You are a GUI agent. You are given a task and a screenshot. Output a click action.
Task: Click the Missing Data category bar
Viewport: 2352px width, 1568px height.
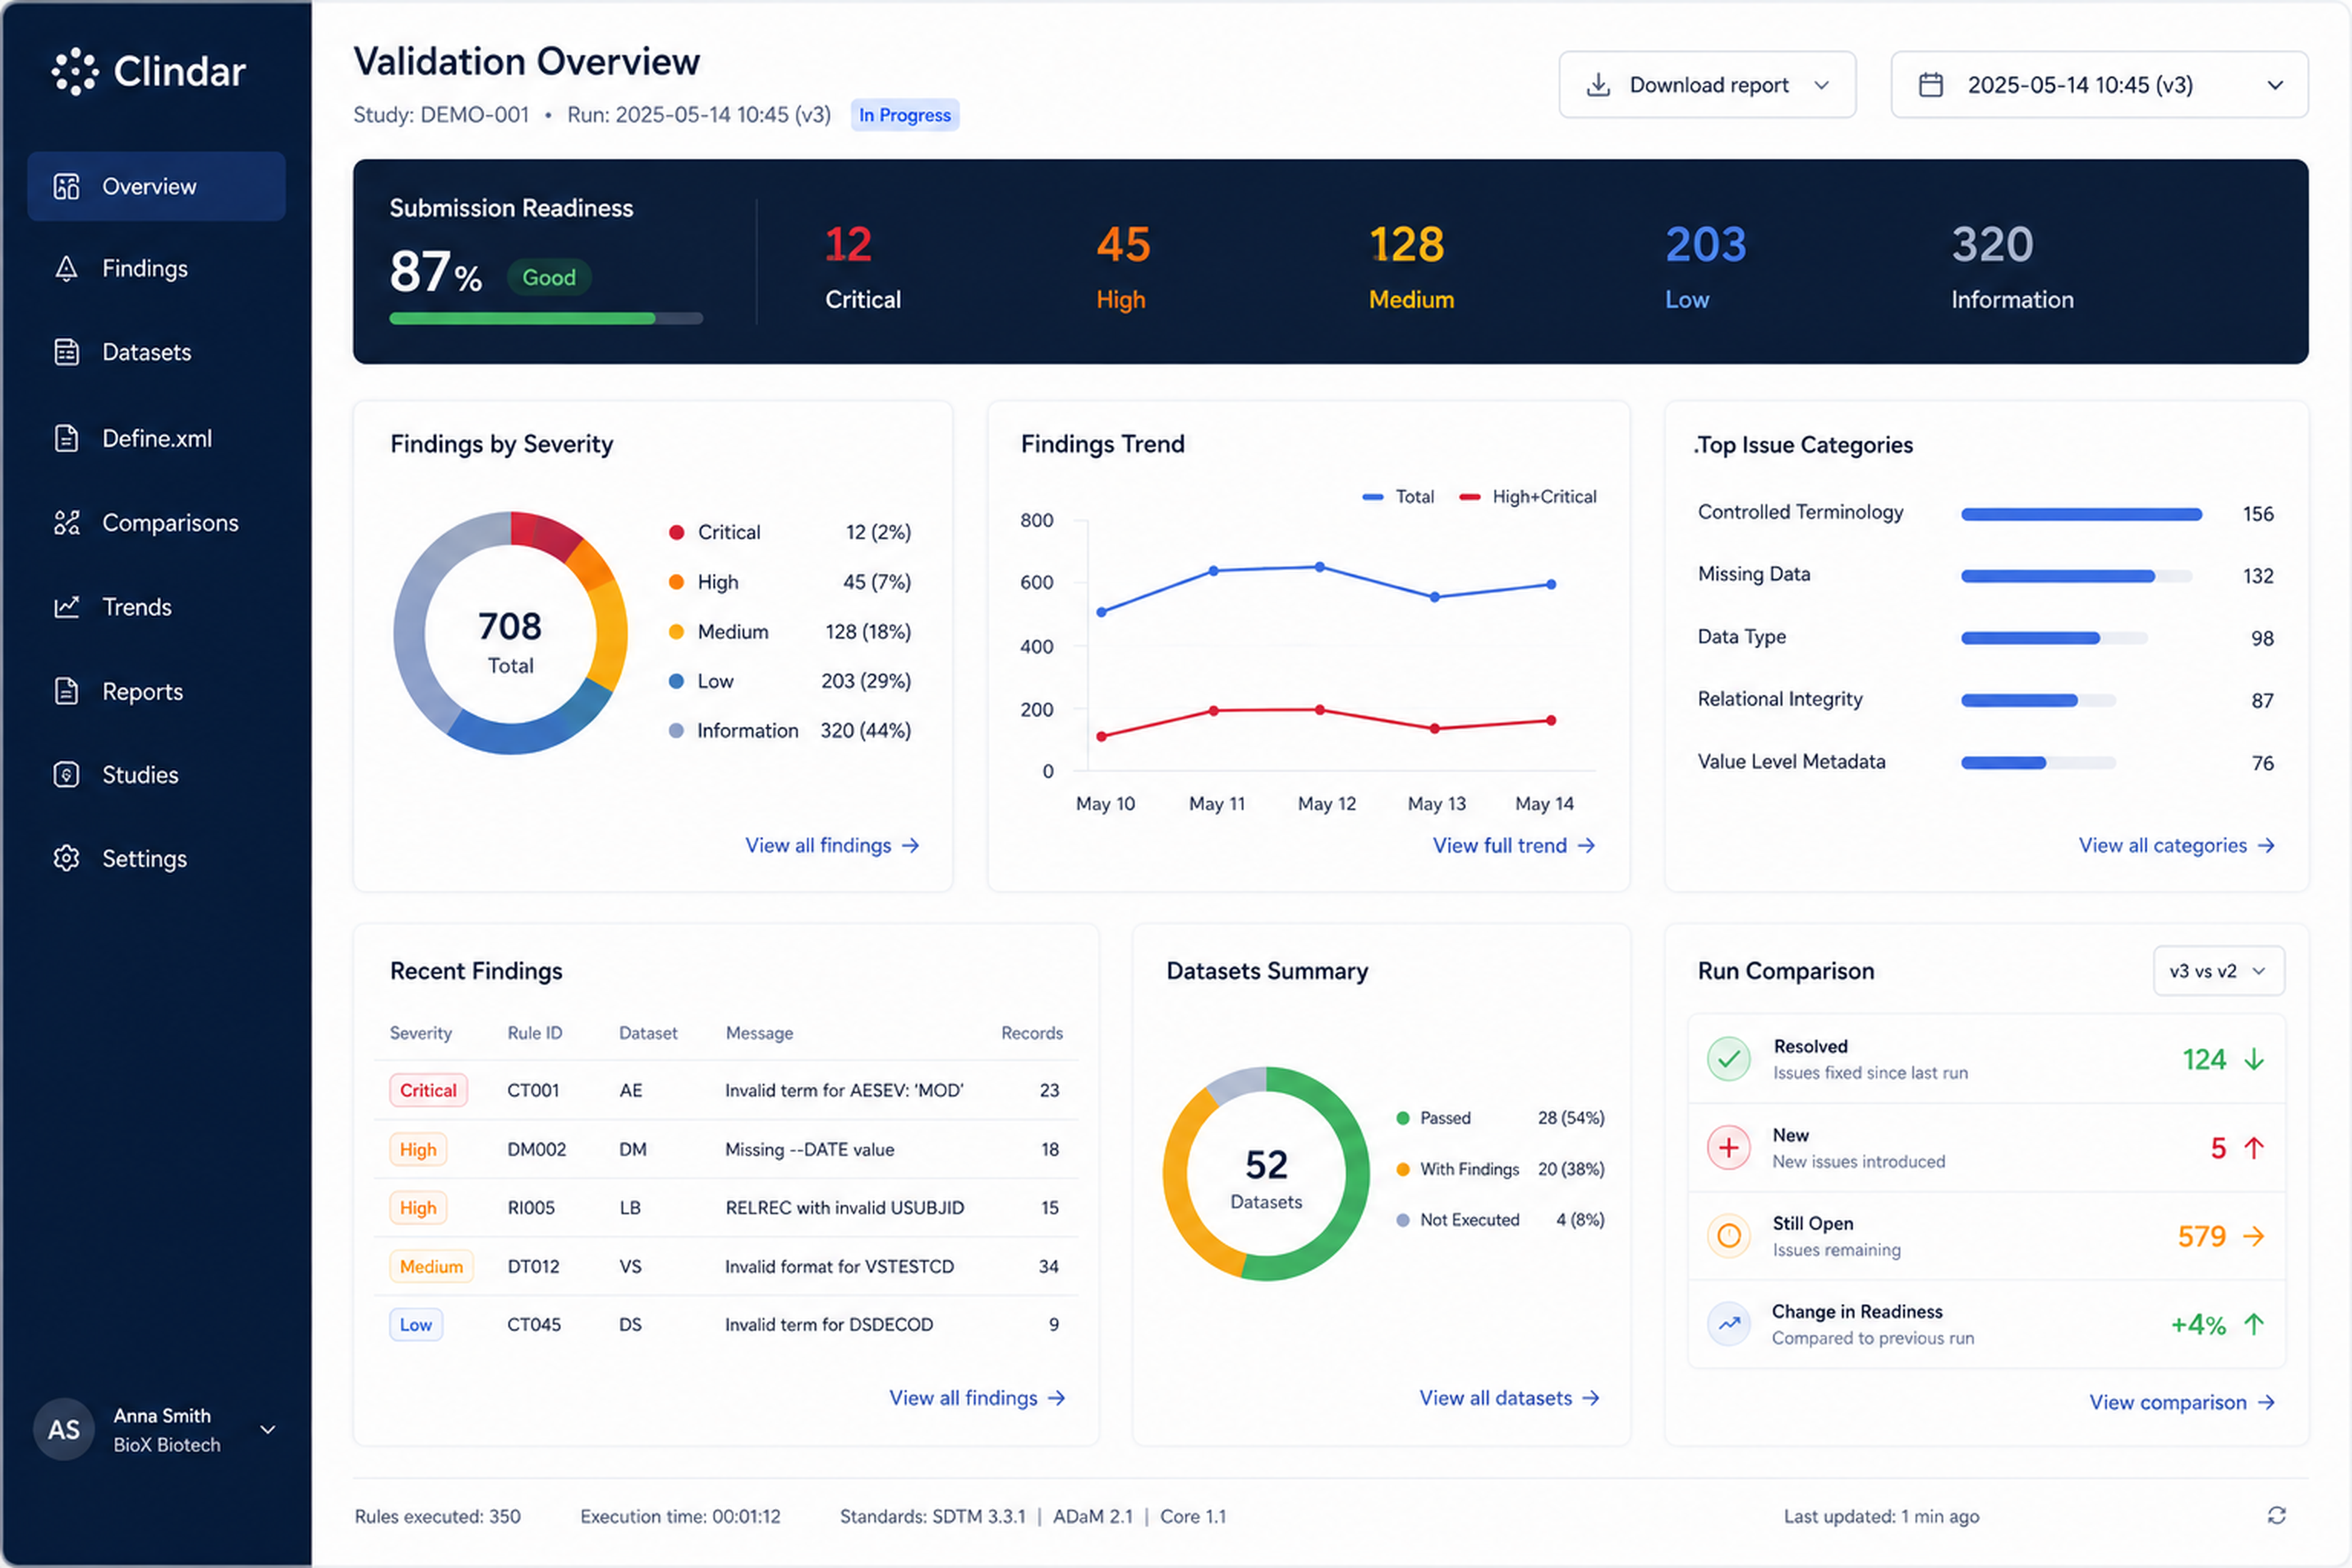coord(2076,576)
